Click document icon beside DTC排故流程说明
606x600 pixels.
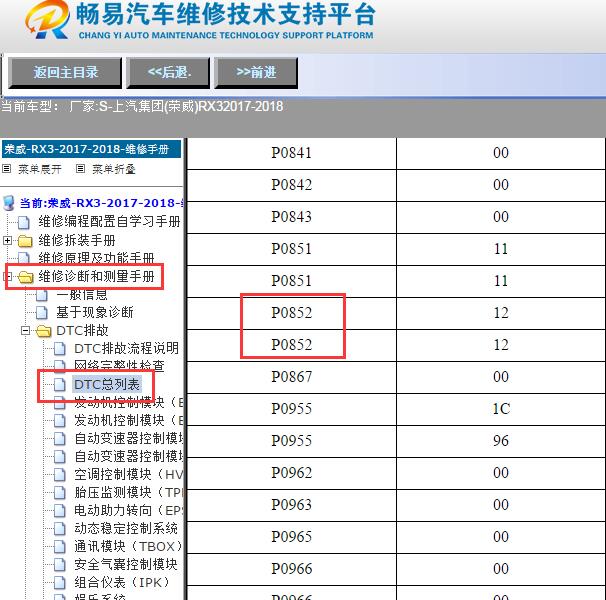click(x=60, y=348)
